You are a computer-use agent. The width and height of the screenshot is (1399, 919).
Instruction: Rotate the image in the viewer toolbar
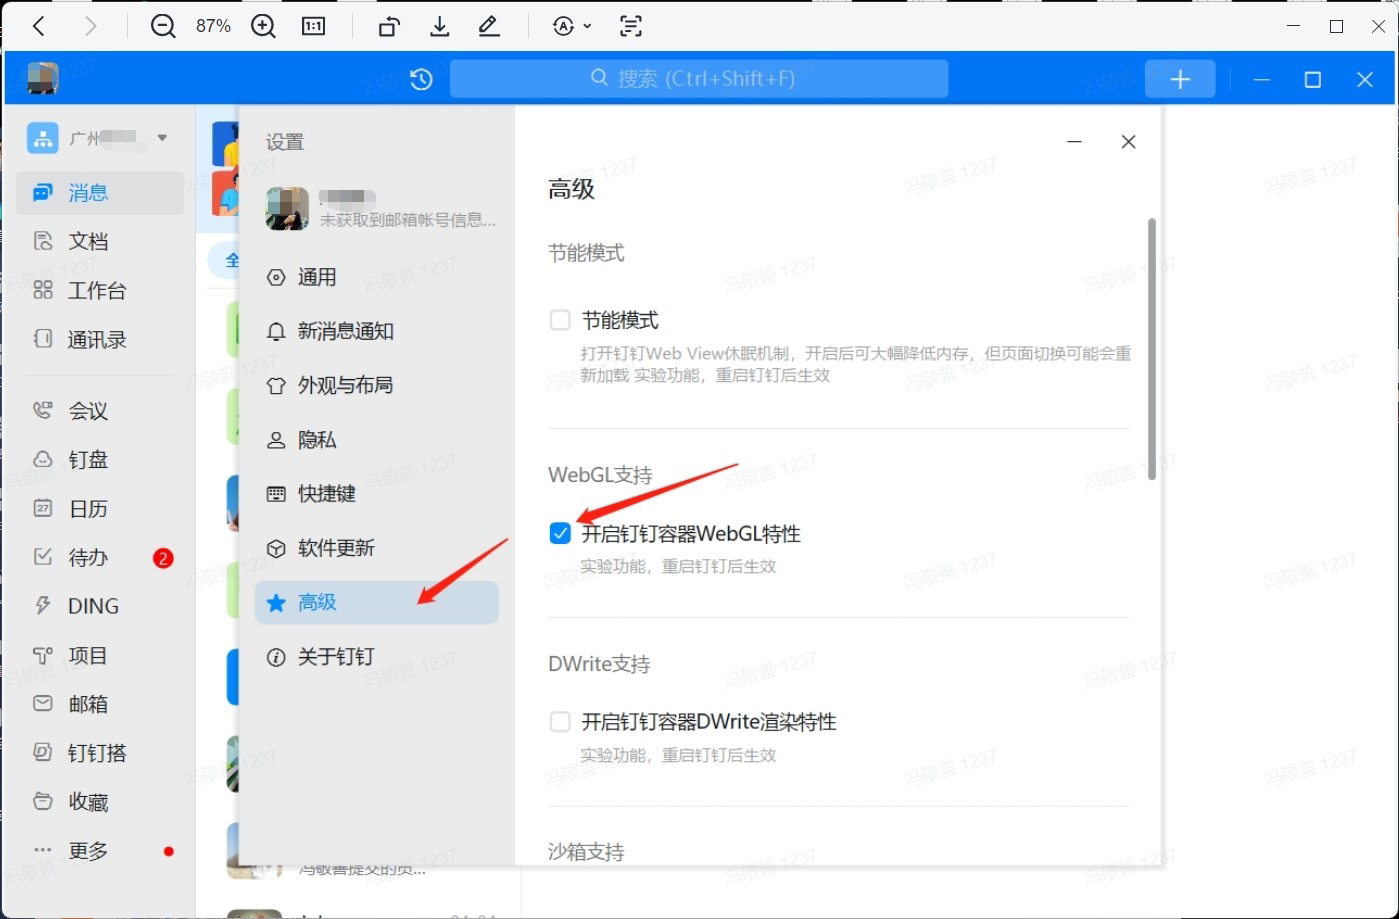(389, 27)
